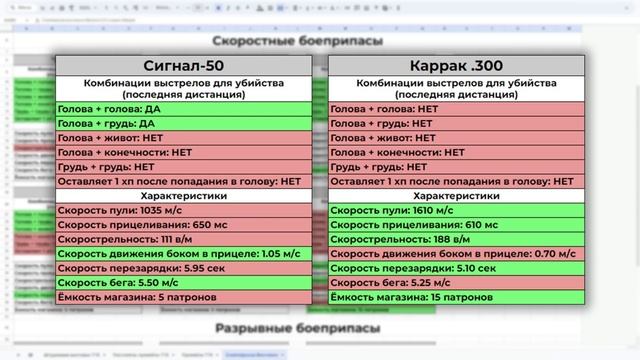Select 'Скорострельность: 111 в/м' cell
The width and height of the screenshot is (640, 360).
tap(184, 240)
